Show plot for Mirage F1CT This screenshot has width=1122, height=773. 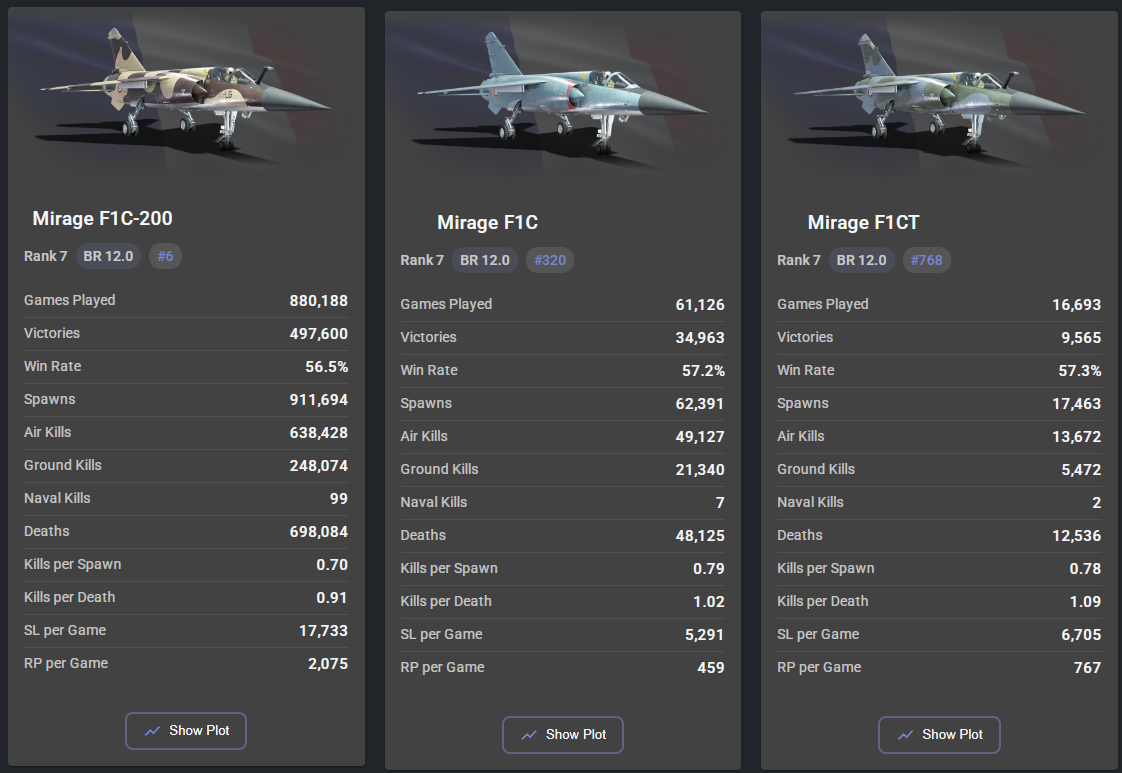939,735
